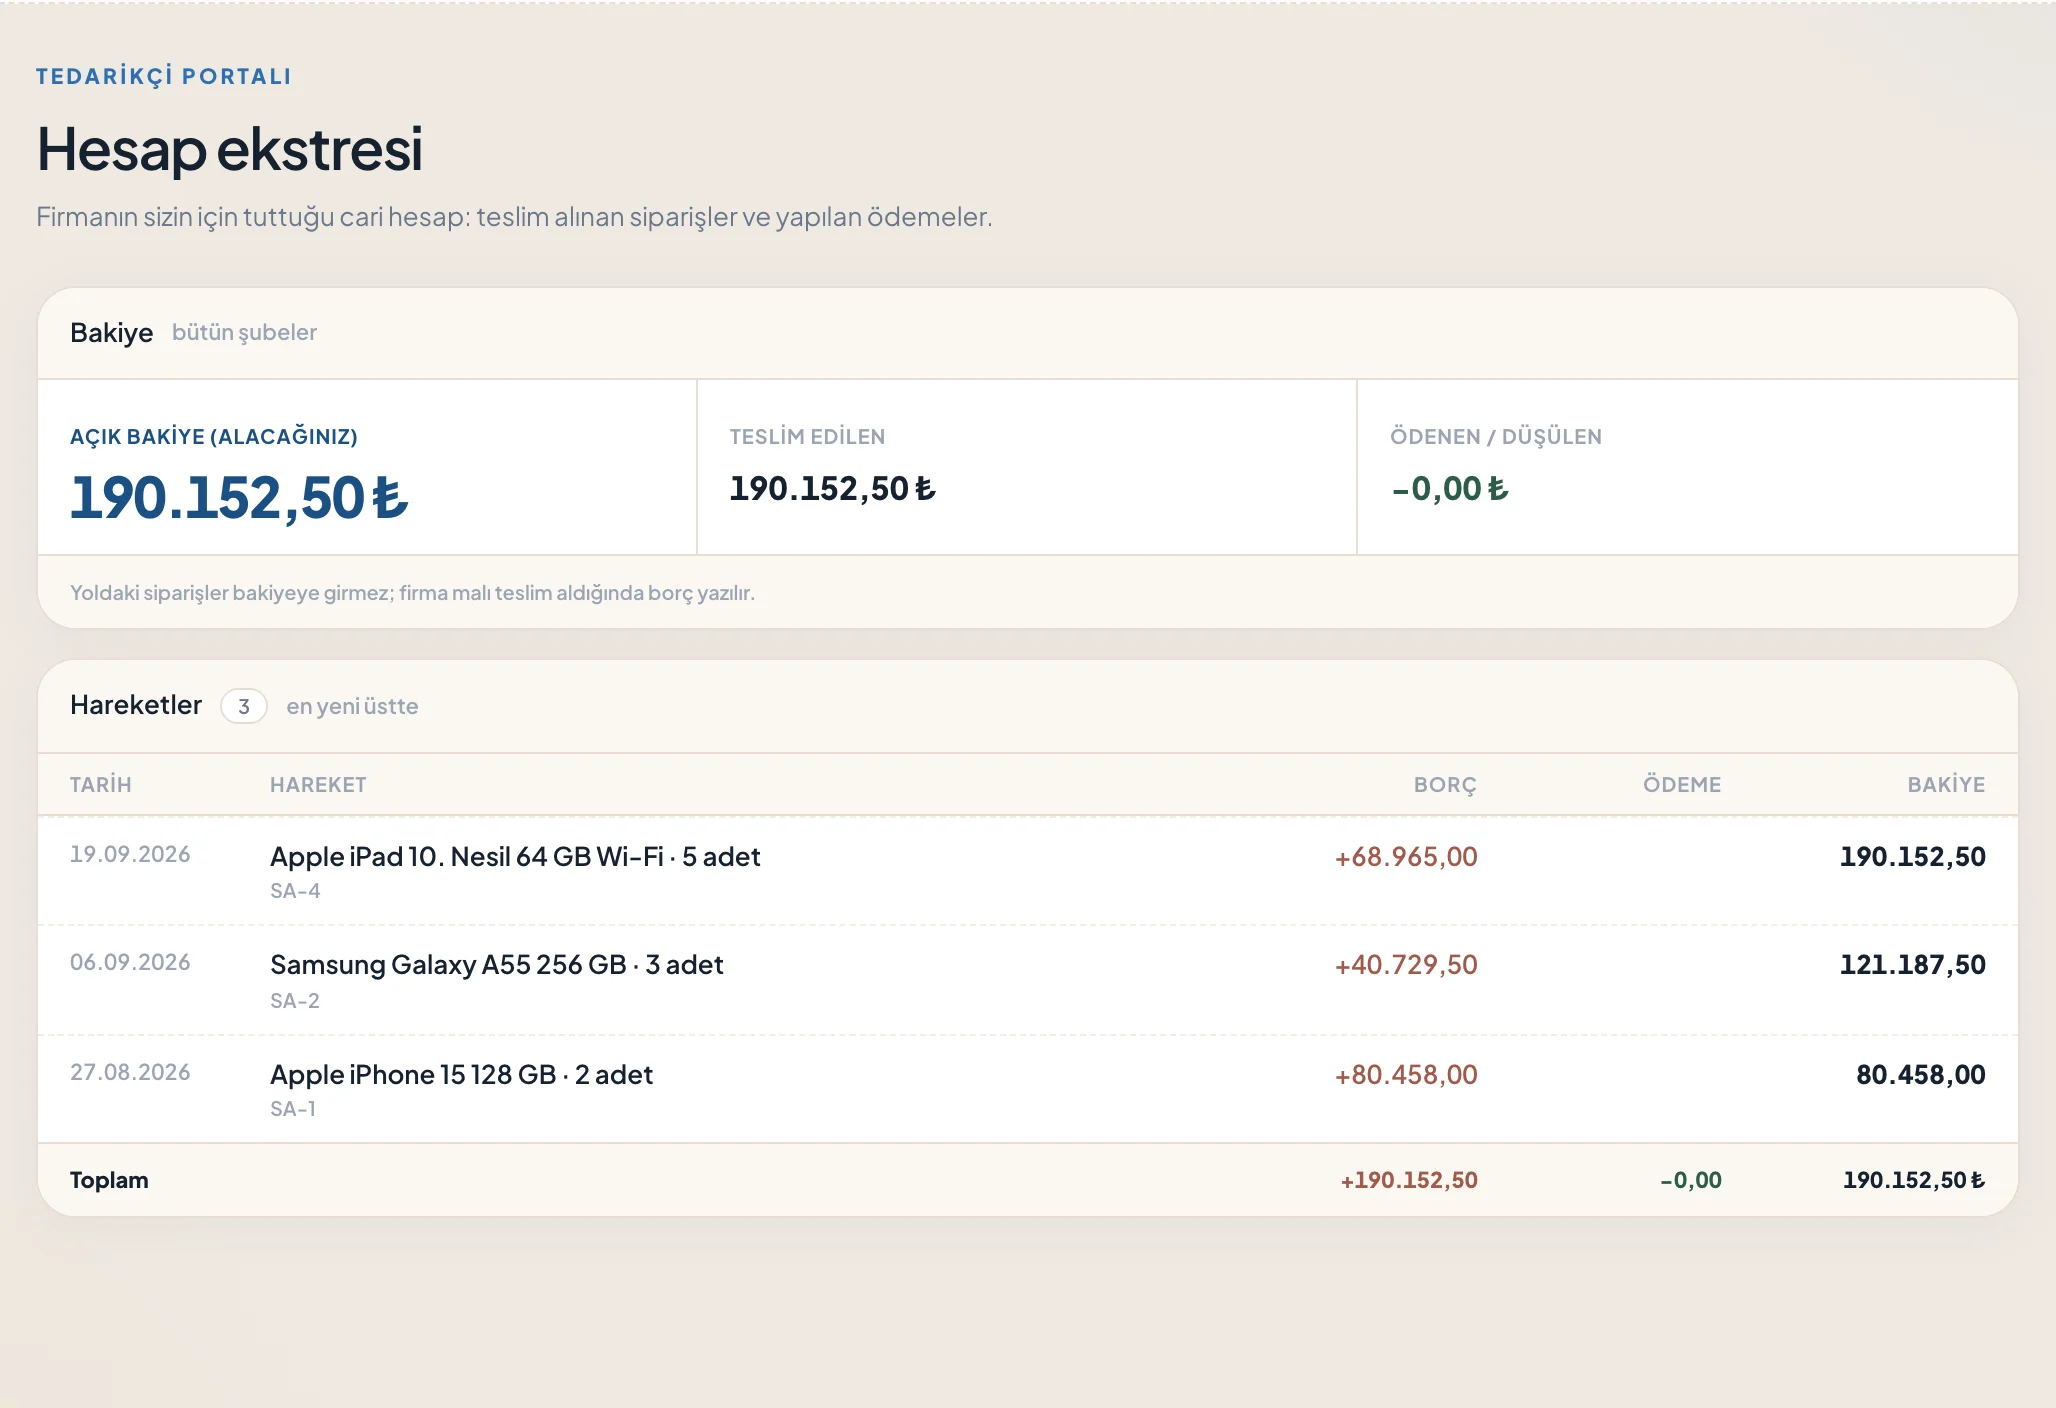Open the Apple iPad 10. Nesil row
This screenshot has width=2056, height=1408.
point(1028,871)
